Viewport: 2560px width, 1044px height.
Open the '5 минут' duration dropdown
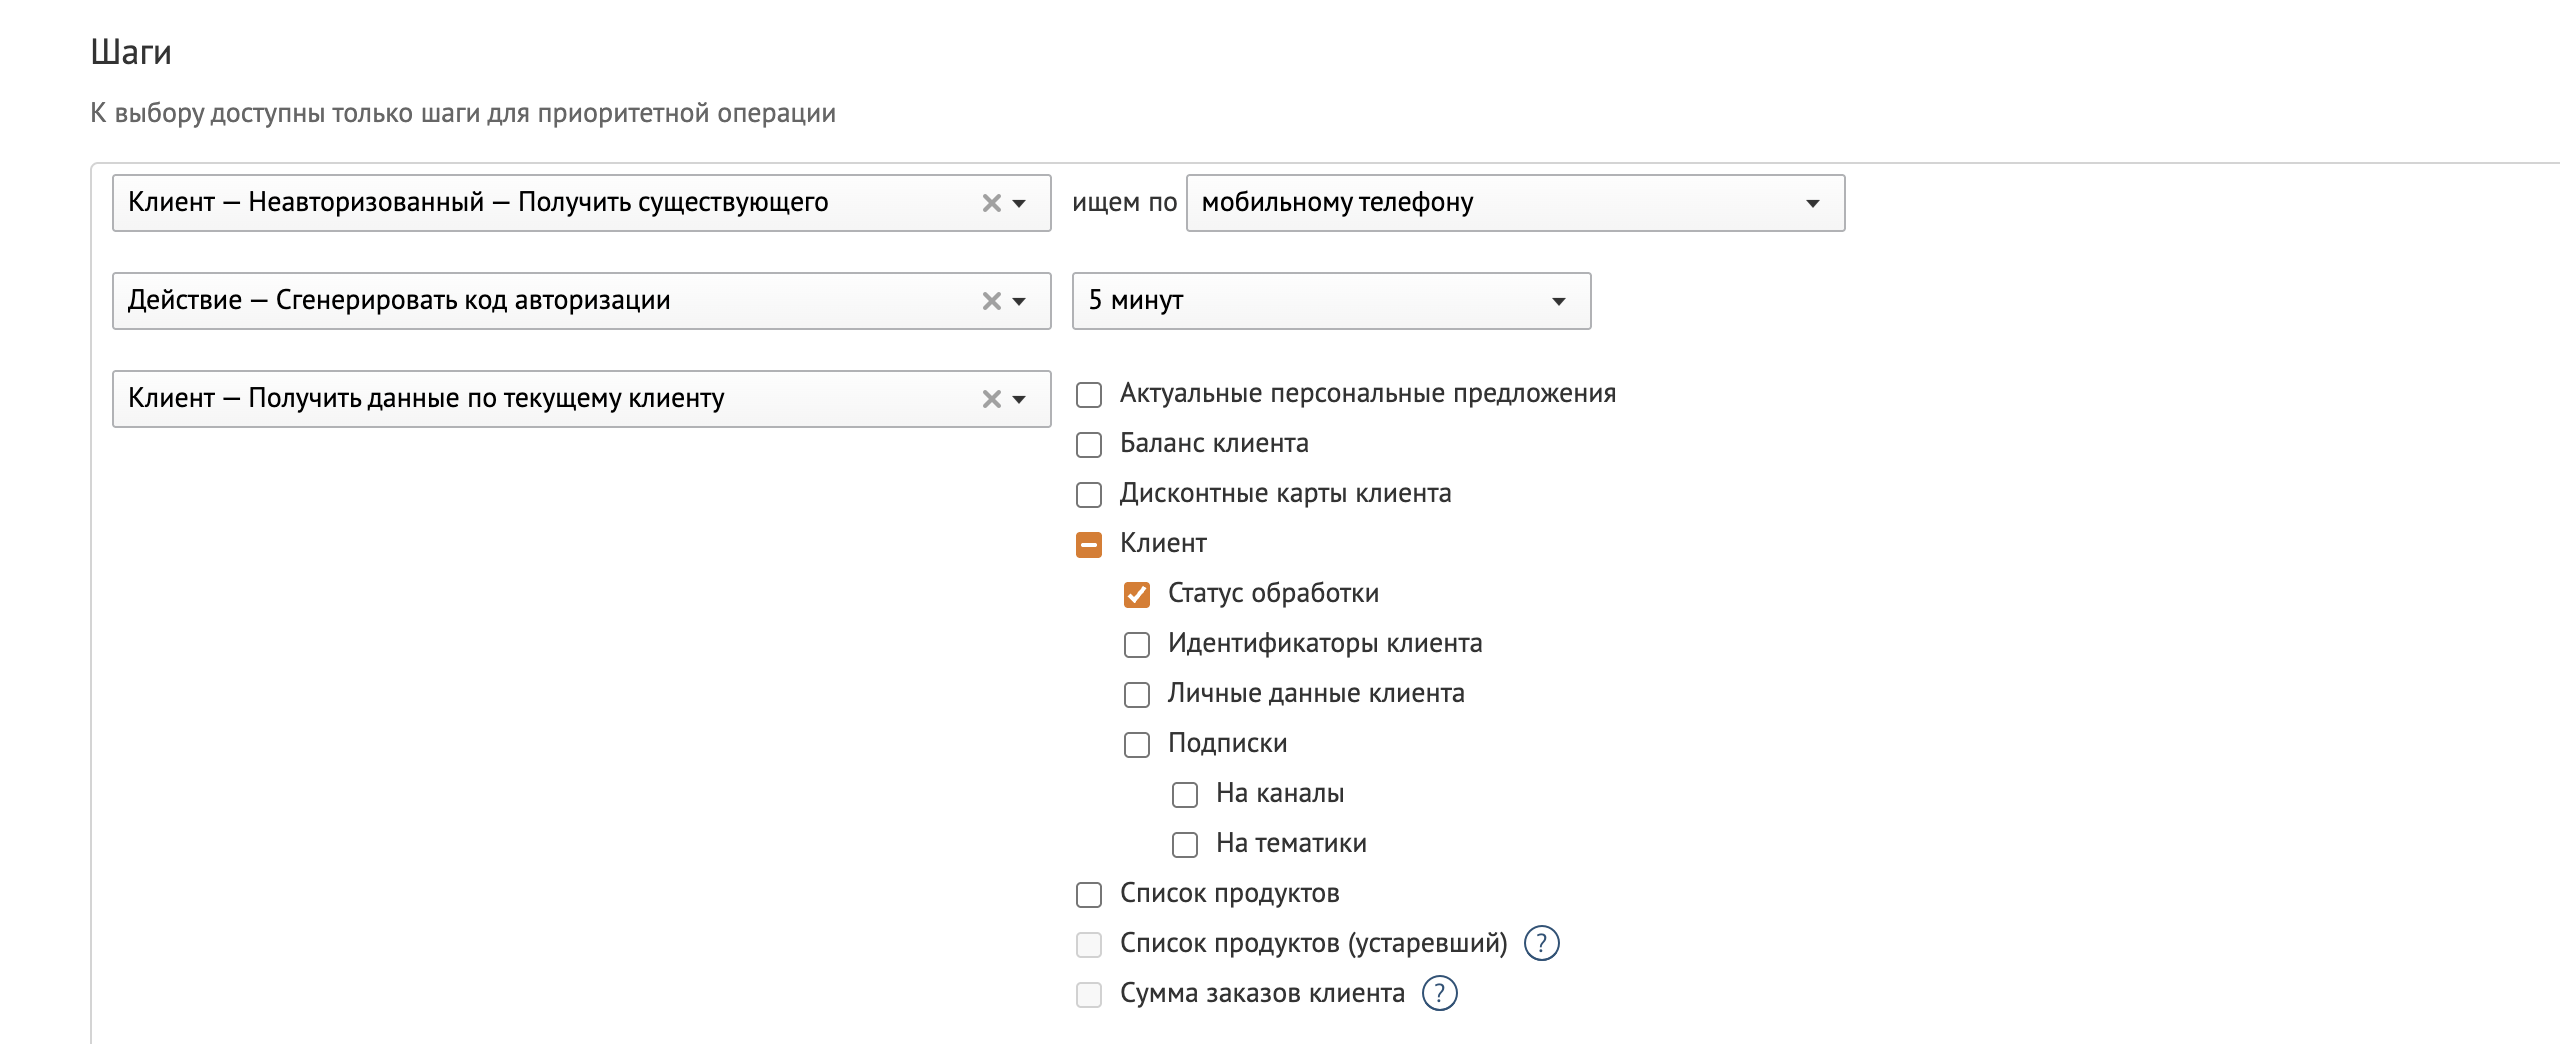point(1331,301)
